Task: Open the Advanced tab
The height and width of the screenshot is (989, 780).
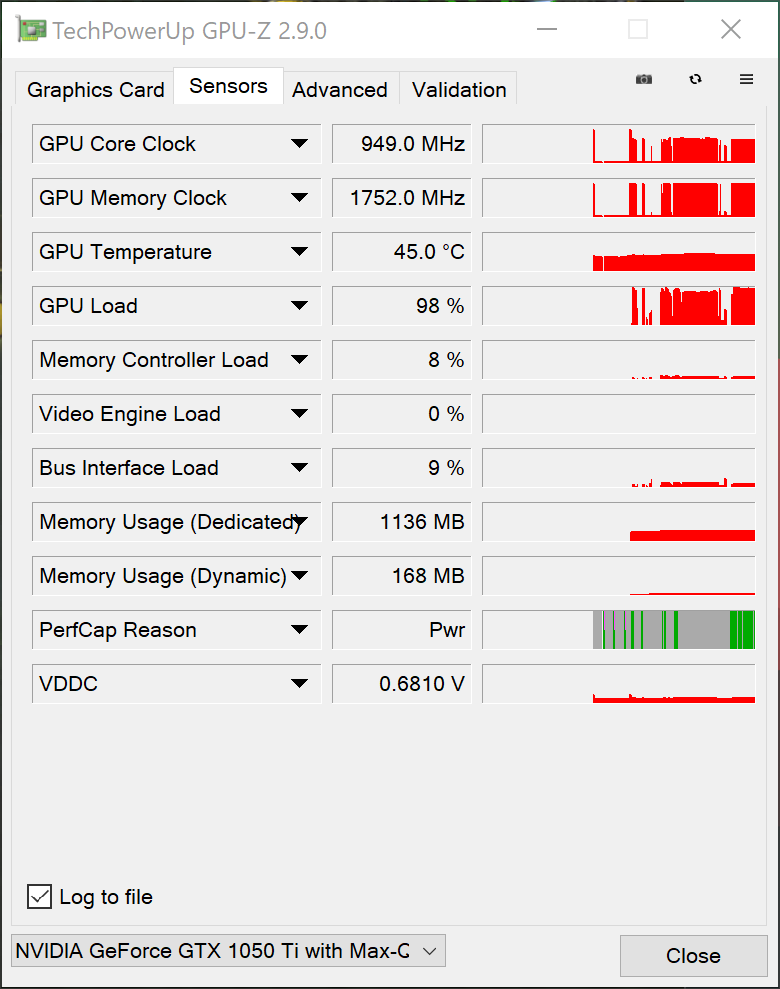Action: point(340,90)
